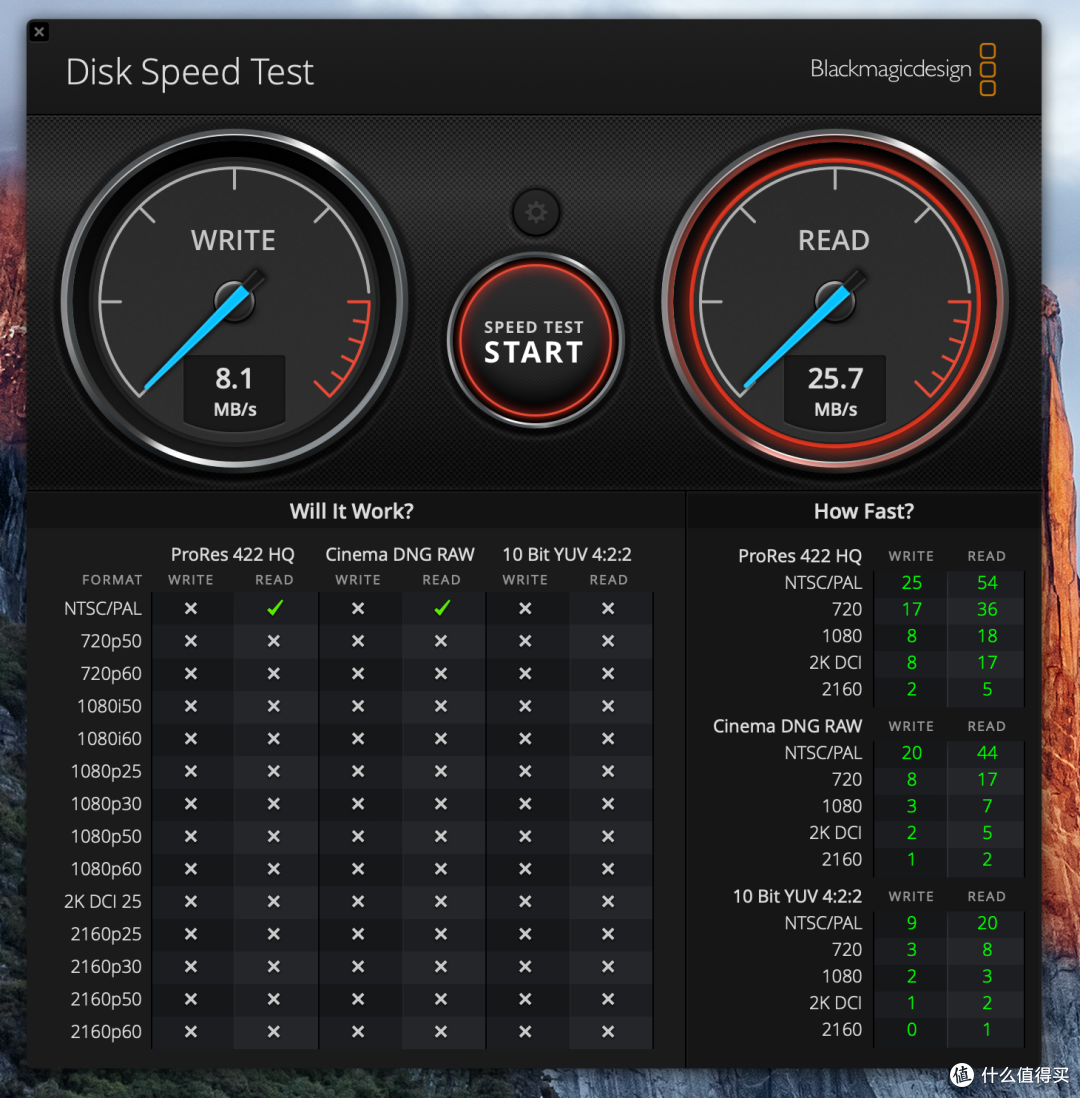This screenshot has width=1080, height=1098.
Task: Click the FORMAT column label
Action: click(112, 580)
